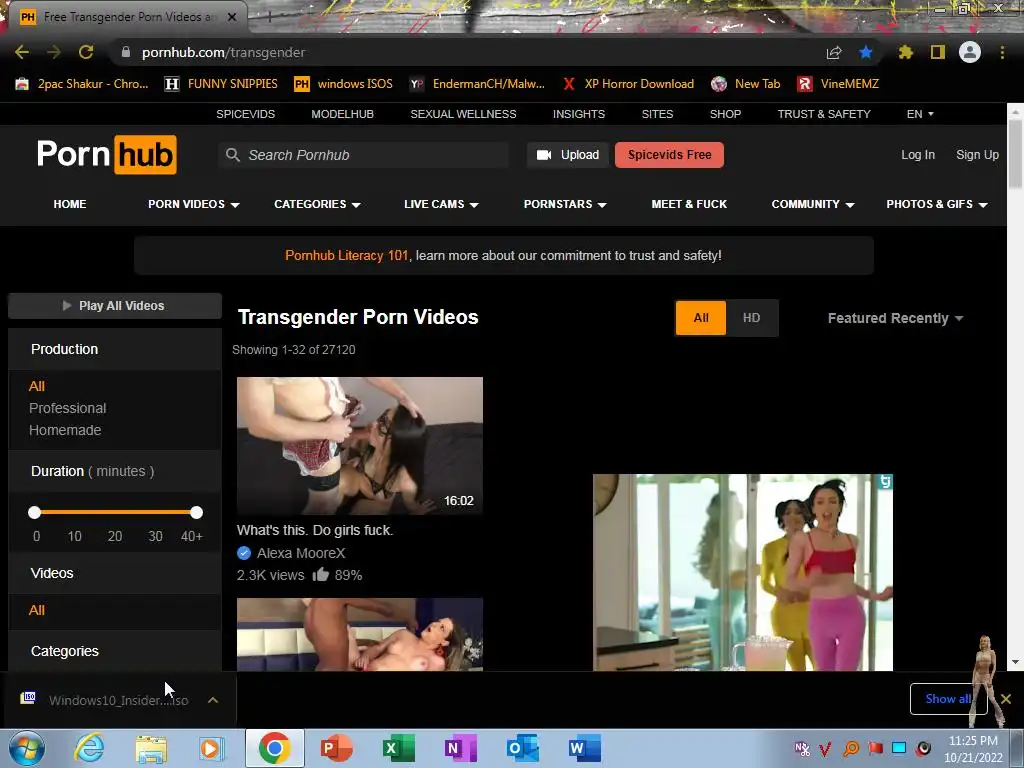Open the Windows Start button
Image resolution: width=1024 pixels, height=768 pixels.
coord(26,748)
